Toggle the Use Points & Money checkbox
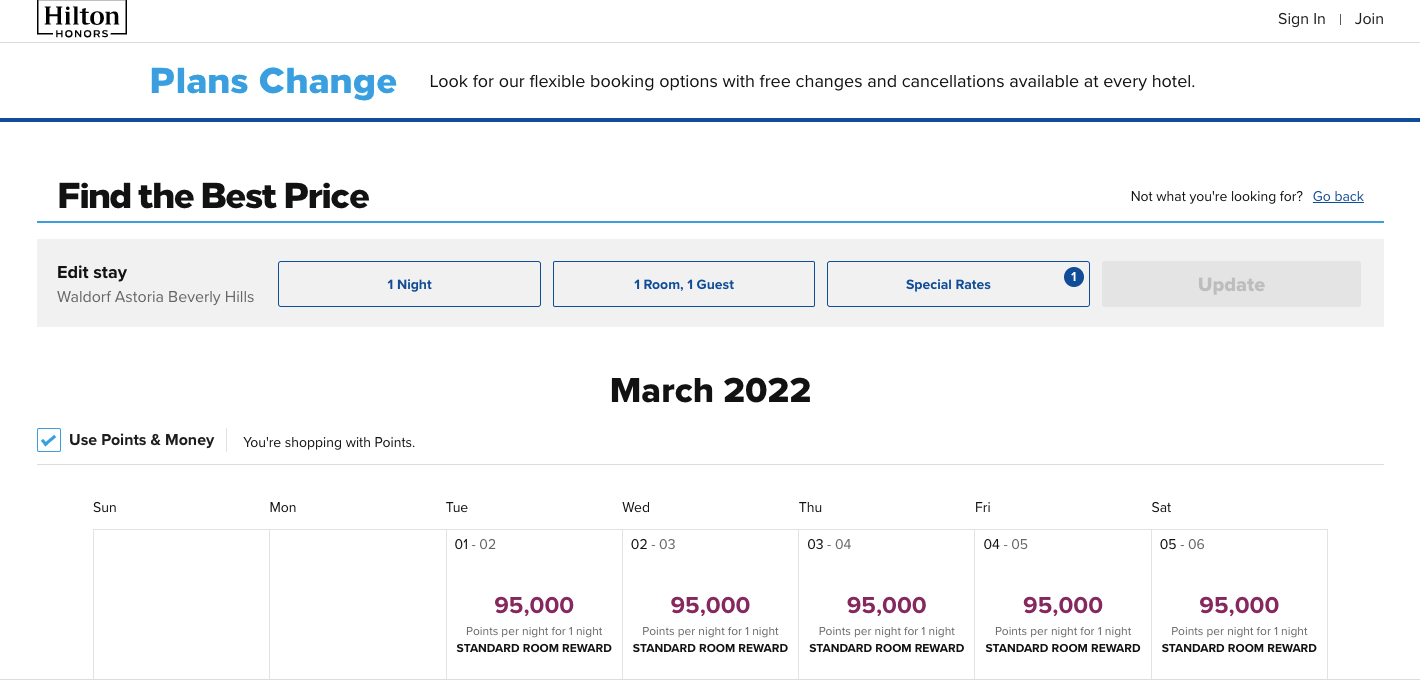The width and height of the screenshot is (1420, 682). pyautogui.click(x=49, y=440)
